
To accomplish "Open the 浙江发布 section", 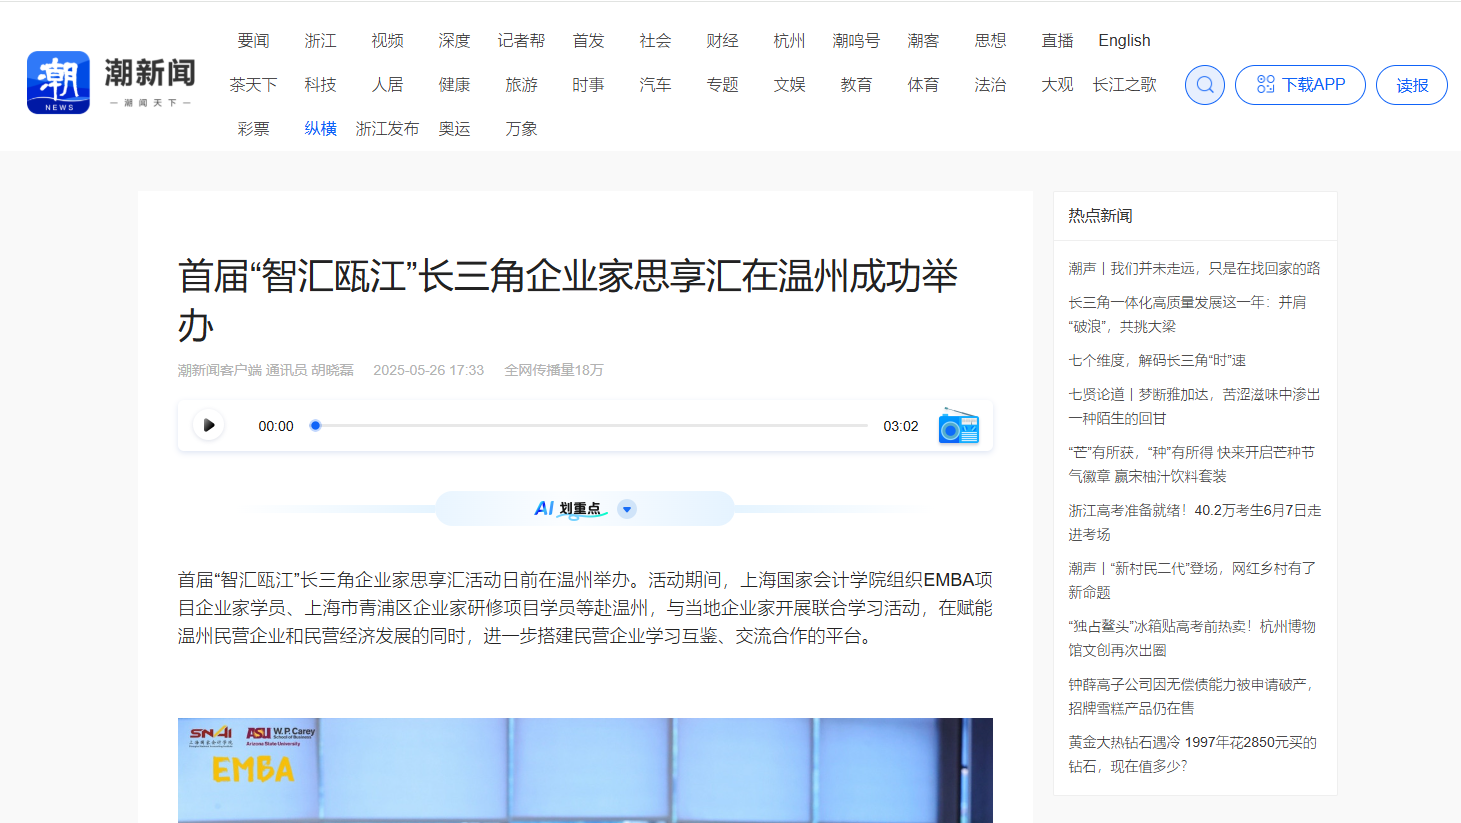I will [x=387, y=129].
